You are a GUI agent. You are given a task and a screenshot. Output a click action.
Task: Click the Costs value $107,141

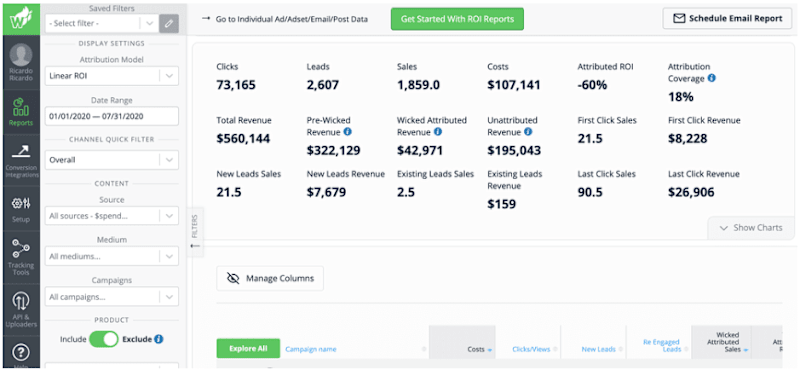514,85
